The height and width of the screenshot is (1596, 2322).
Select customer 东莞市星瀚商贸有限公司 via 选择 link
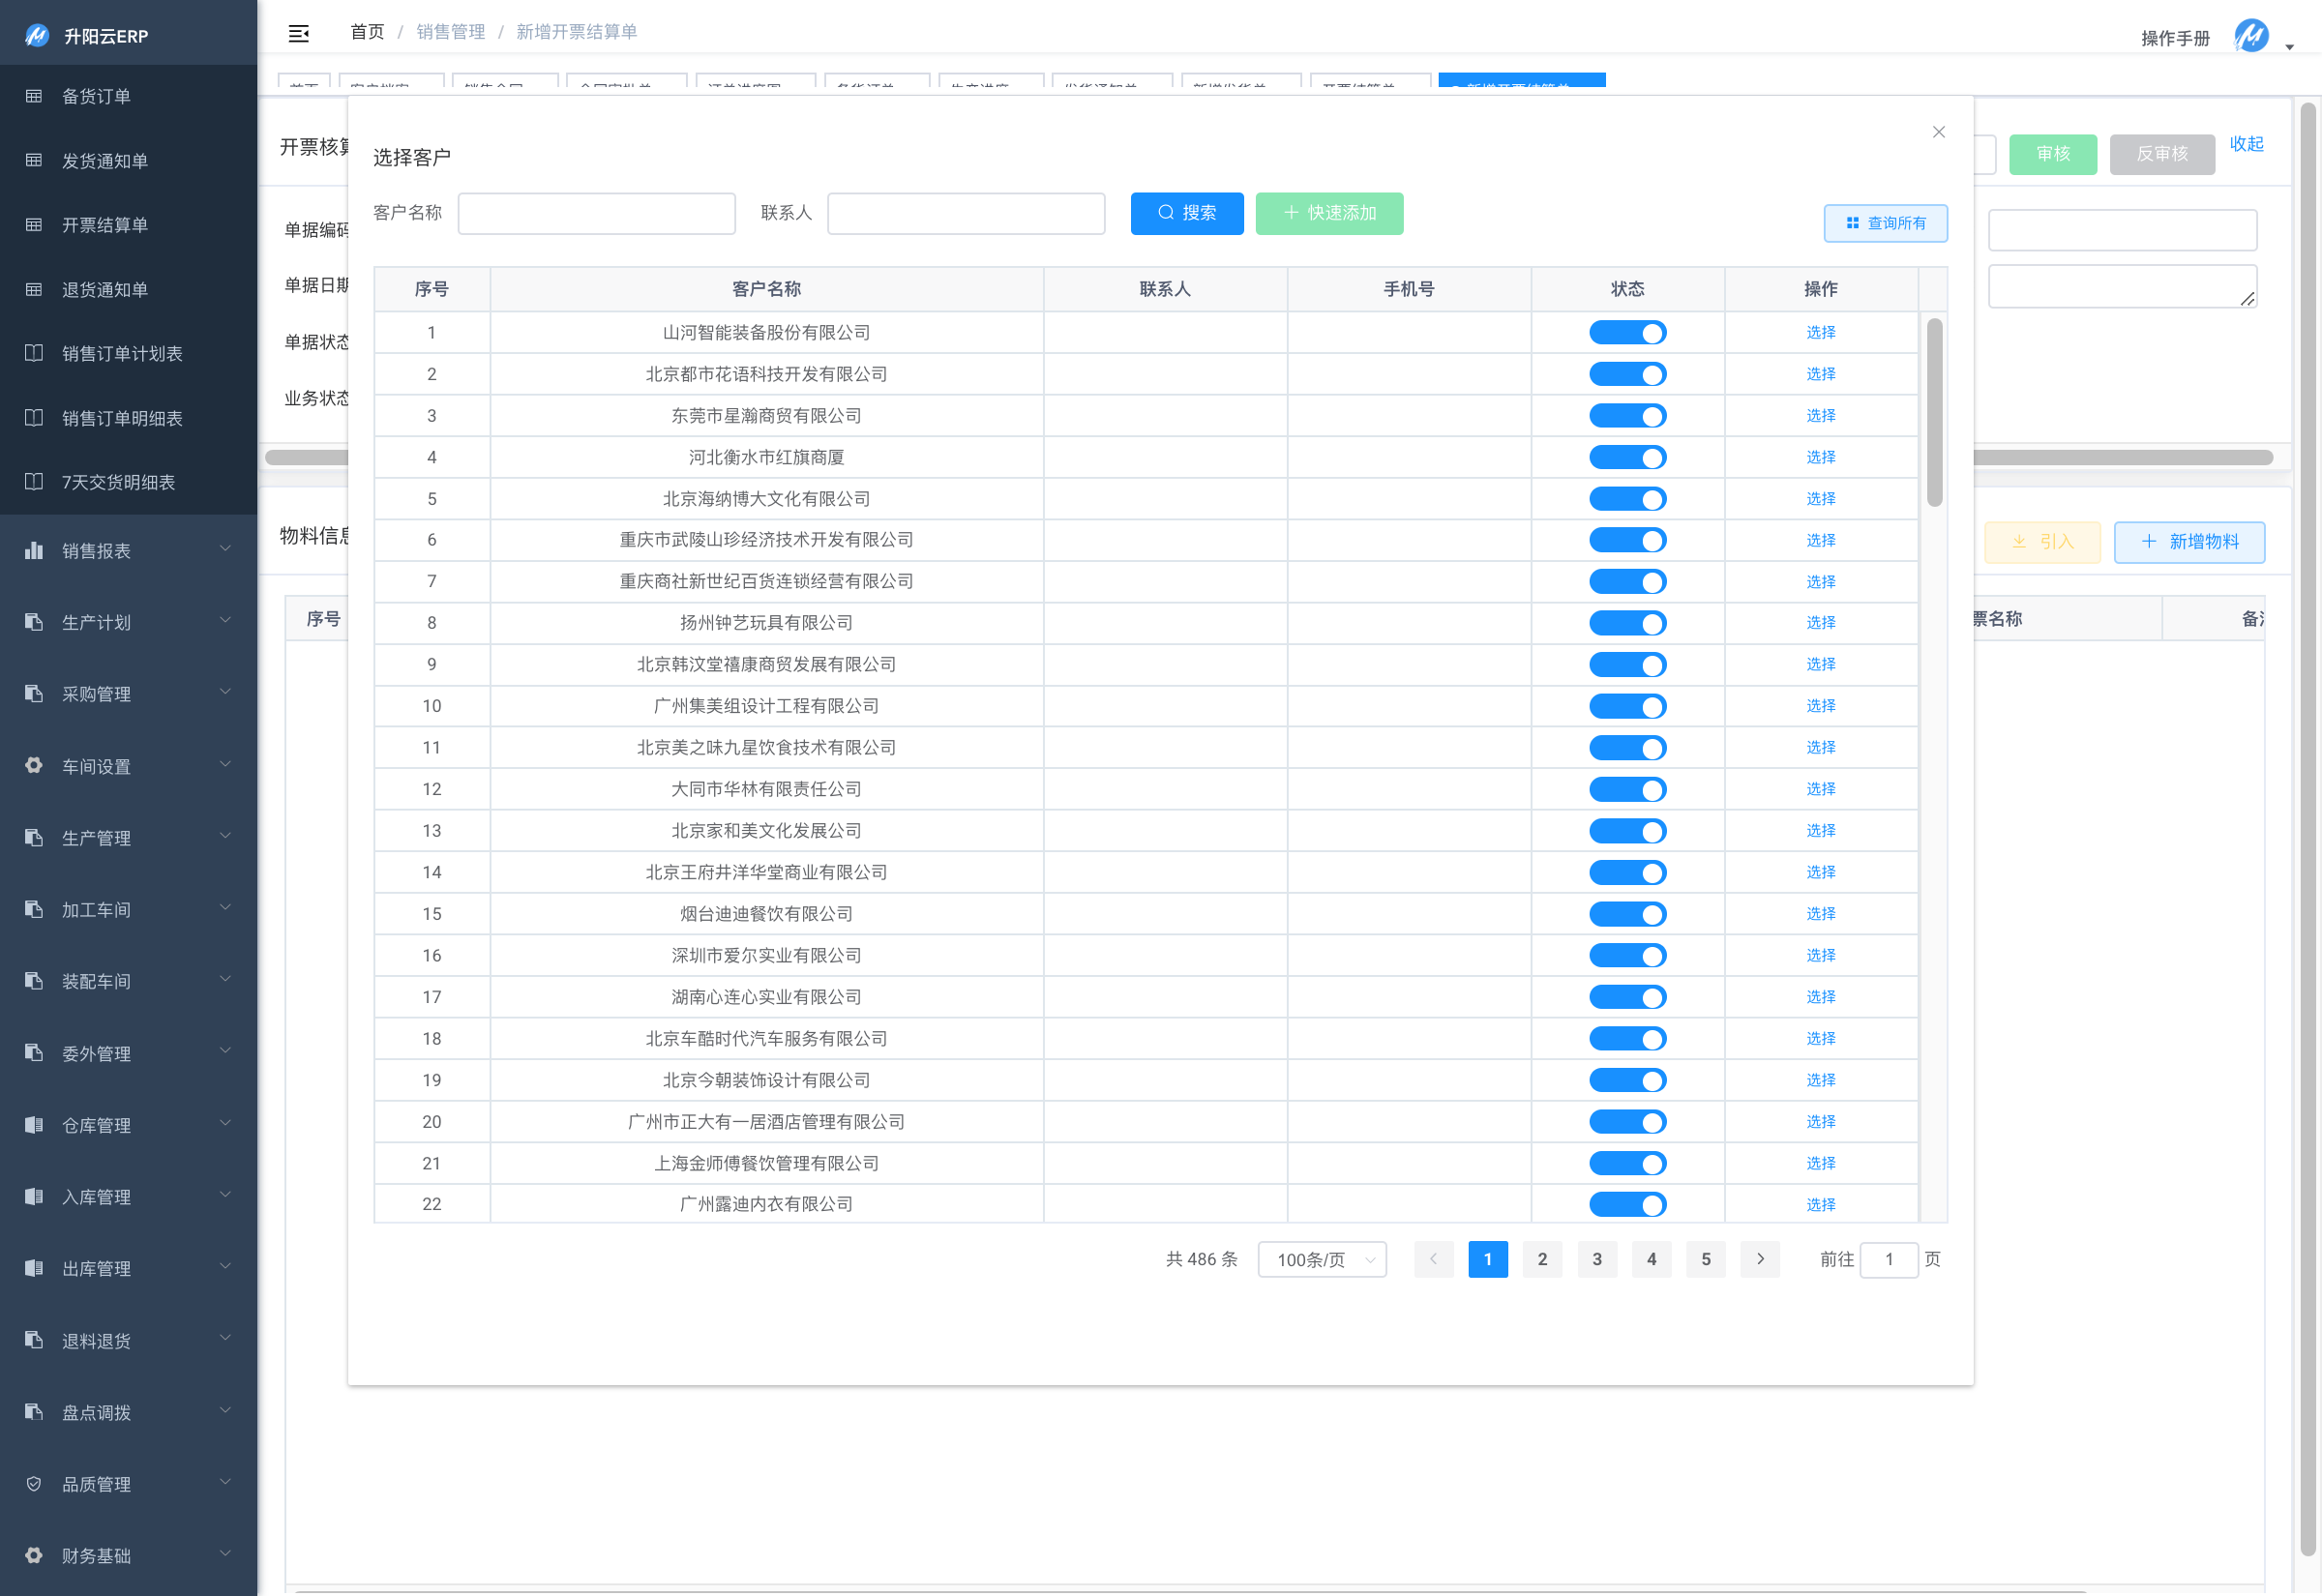pyautogui.click(x=1820, y=415)
